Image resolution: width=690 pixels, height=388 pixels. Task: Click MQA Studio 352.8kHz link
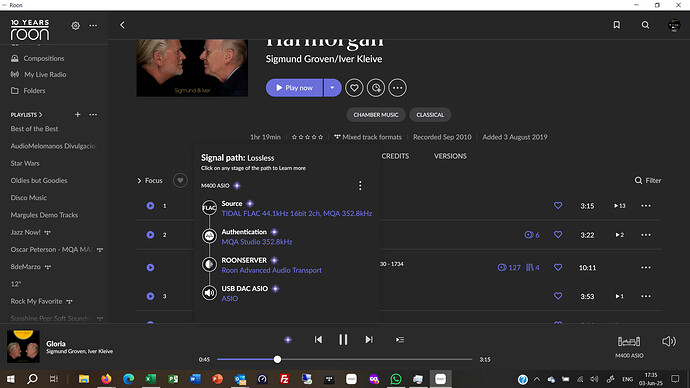tap(257, 242)
